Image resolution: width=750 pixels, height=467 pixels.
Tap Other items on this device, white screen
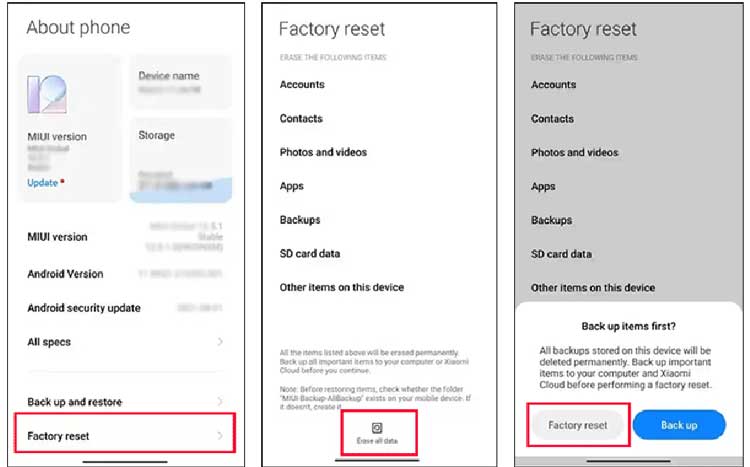(x=342, y=287)
